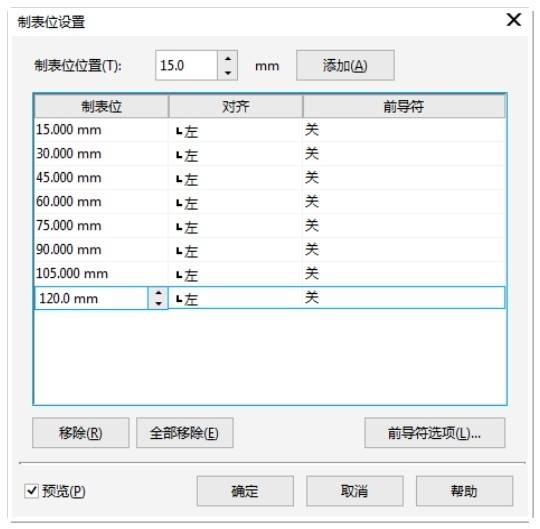
Task: Increase tab position value with up arrow
Action: point(228,59)
